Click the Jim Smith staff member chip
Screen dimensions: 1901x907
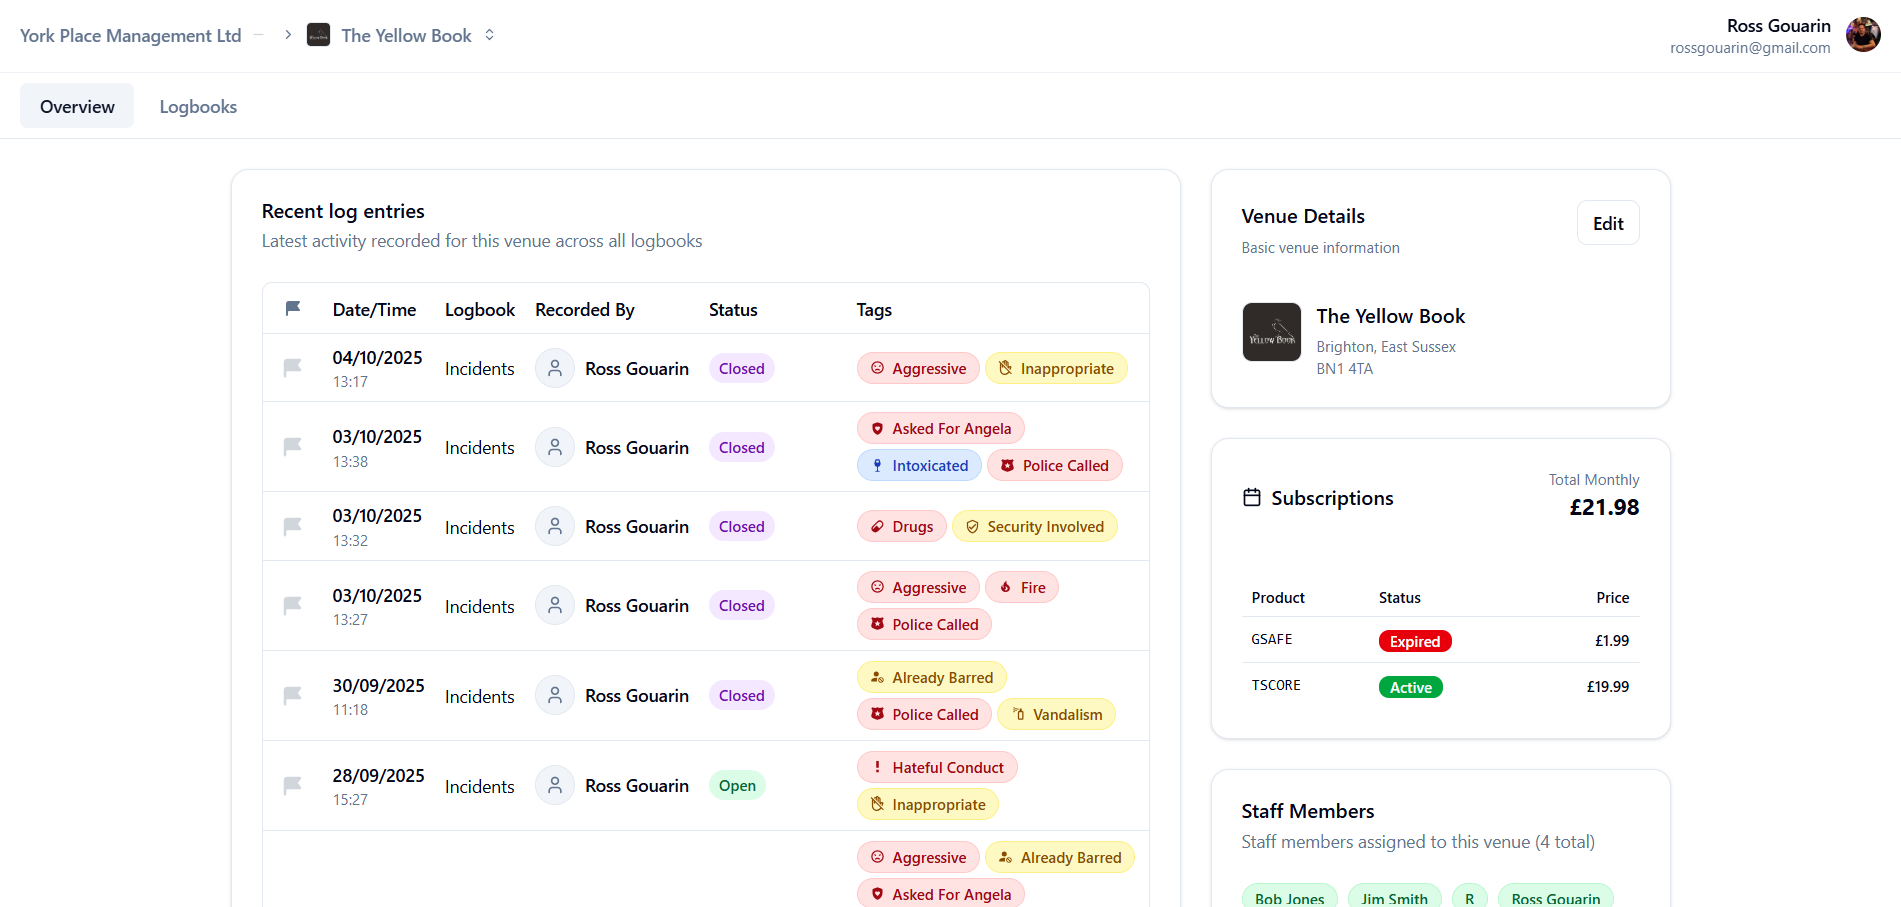pyautogui.click(x=1394, y=898)
